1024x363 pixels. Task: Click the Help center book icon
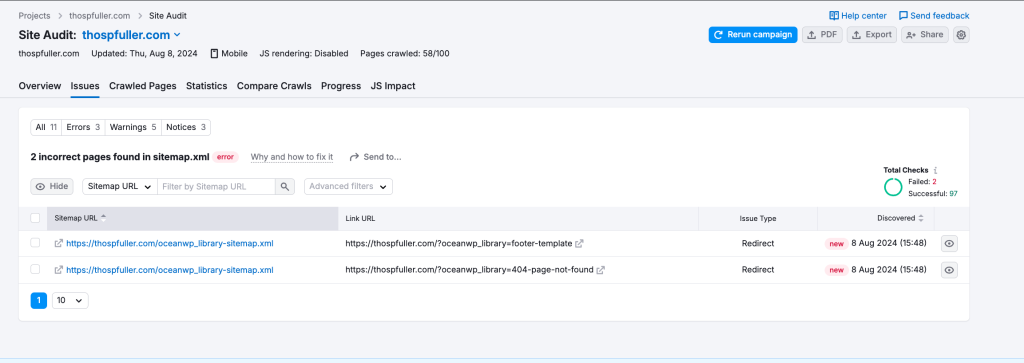tap(834, 16)
